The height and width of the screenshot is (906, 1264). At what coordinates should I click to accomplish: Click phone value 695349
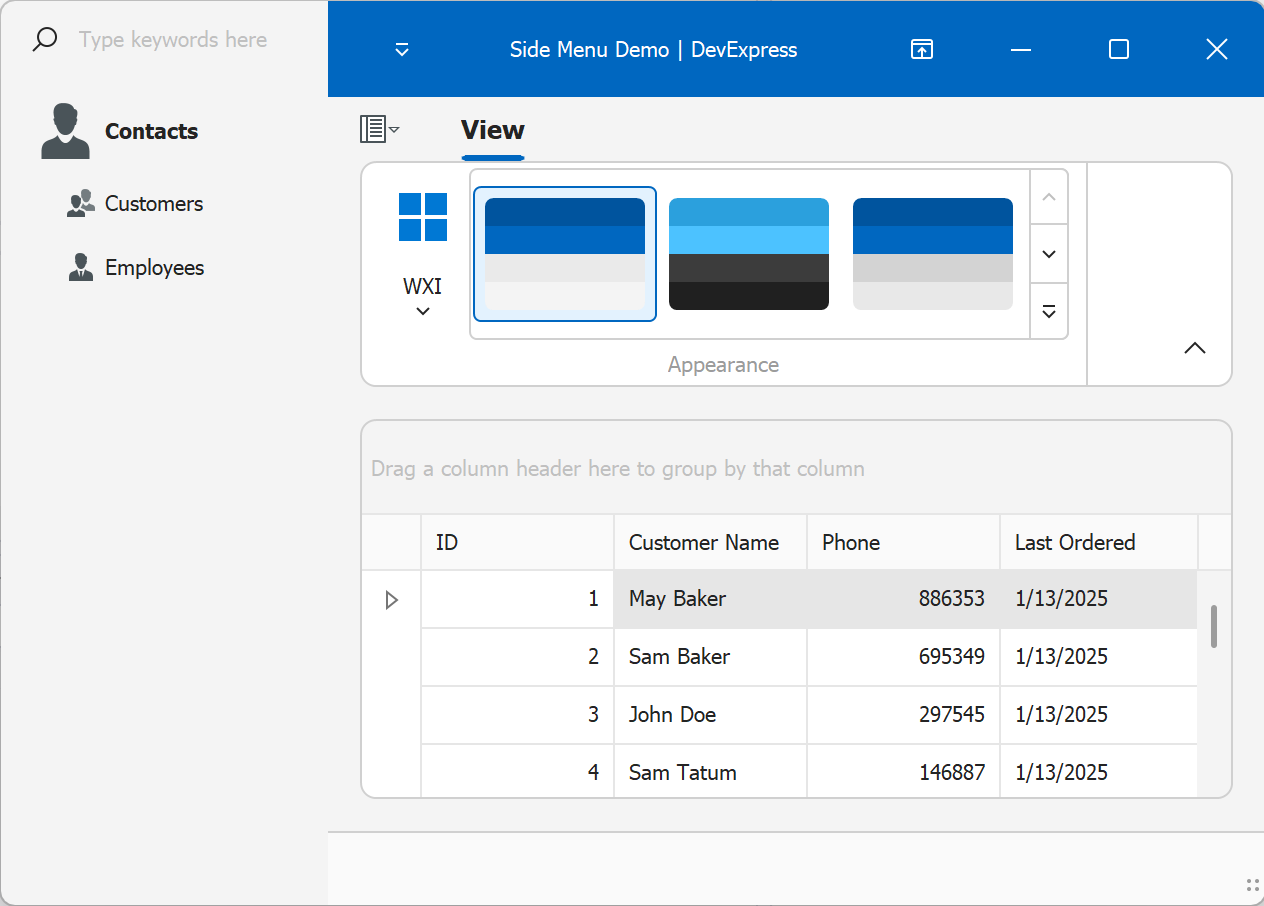point(951,657)
